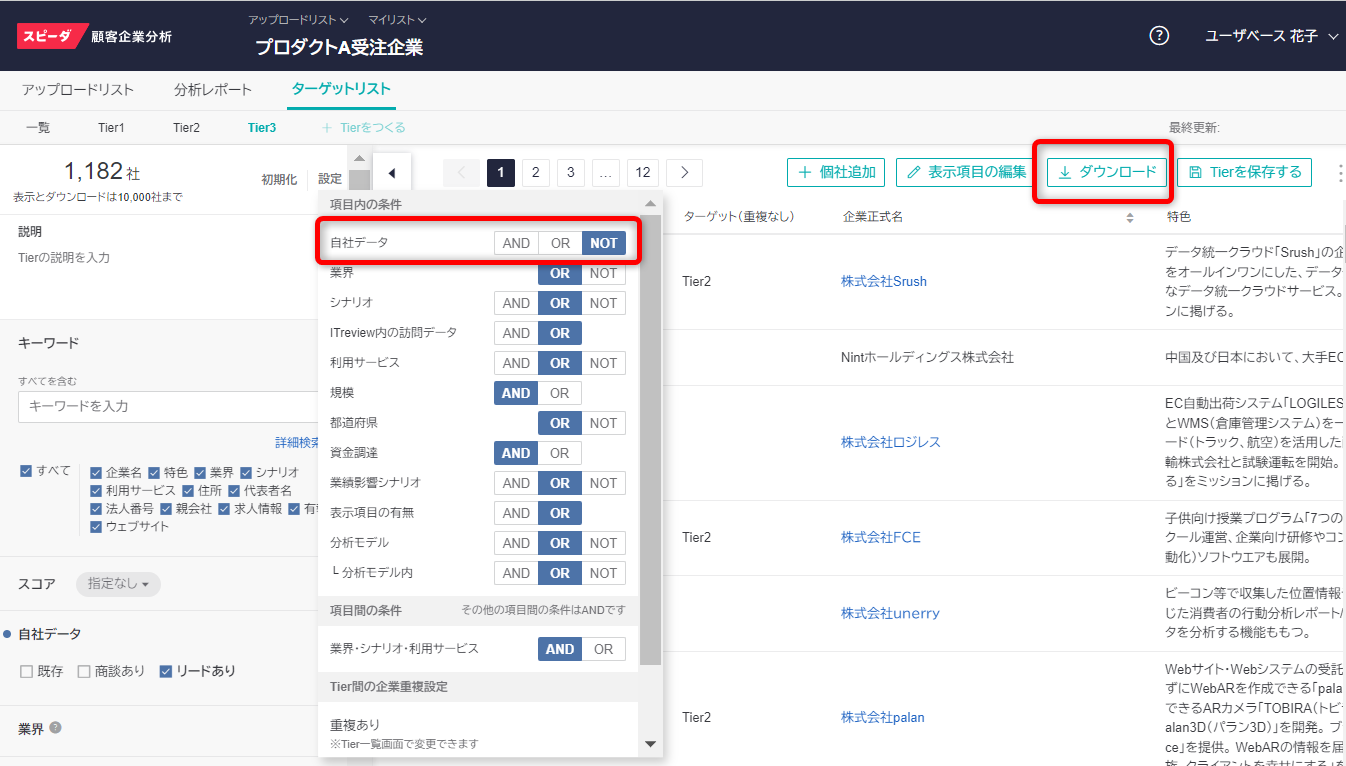Open the アップロードリスト dropdown in header
1346x766 pixels.
tap(298, 20)
